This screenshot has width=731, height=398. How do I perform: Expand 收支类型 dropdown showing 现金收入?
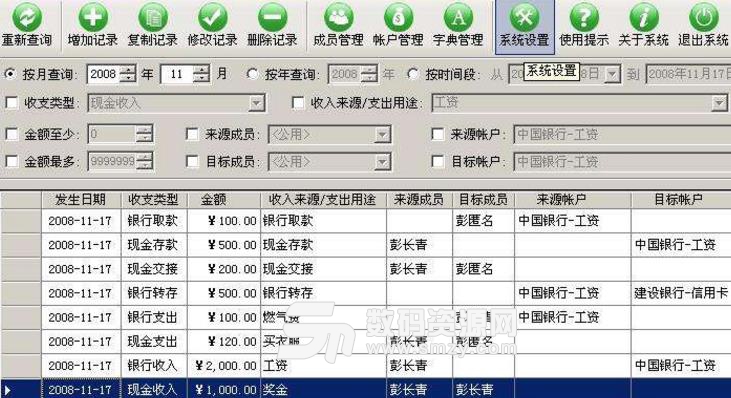pos(256,103)
